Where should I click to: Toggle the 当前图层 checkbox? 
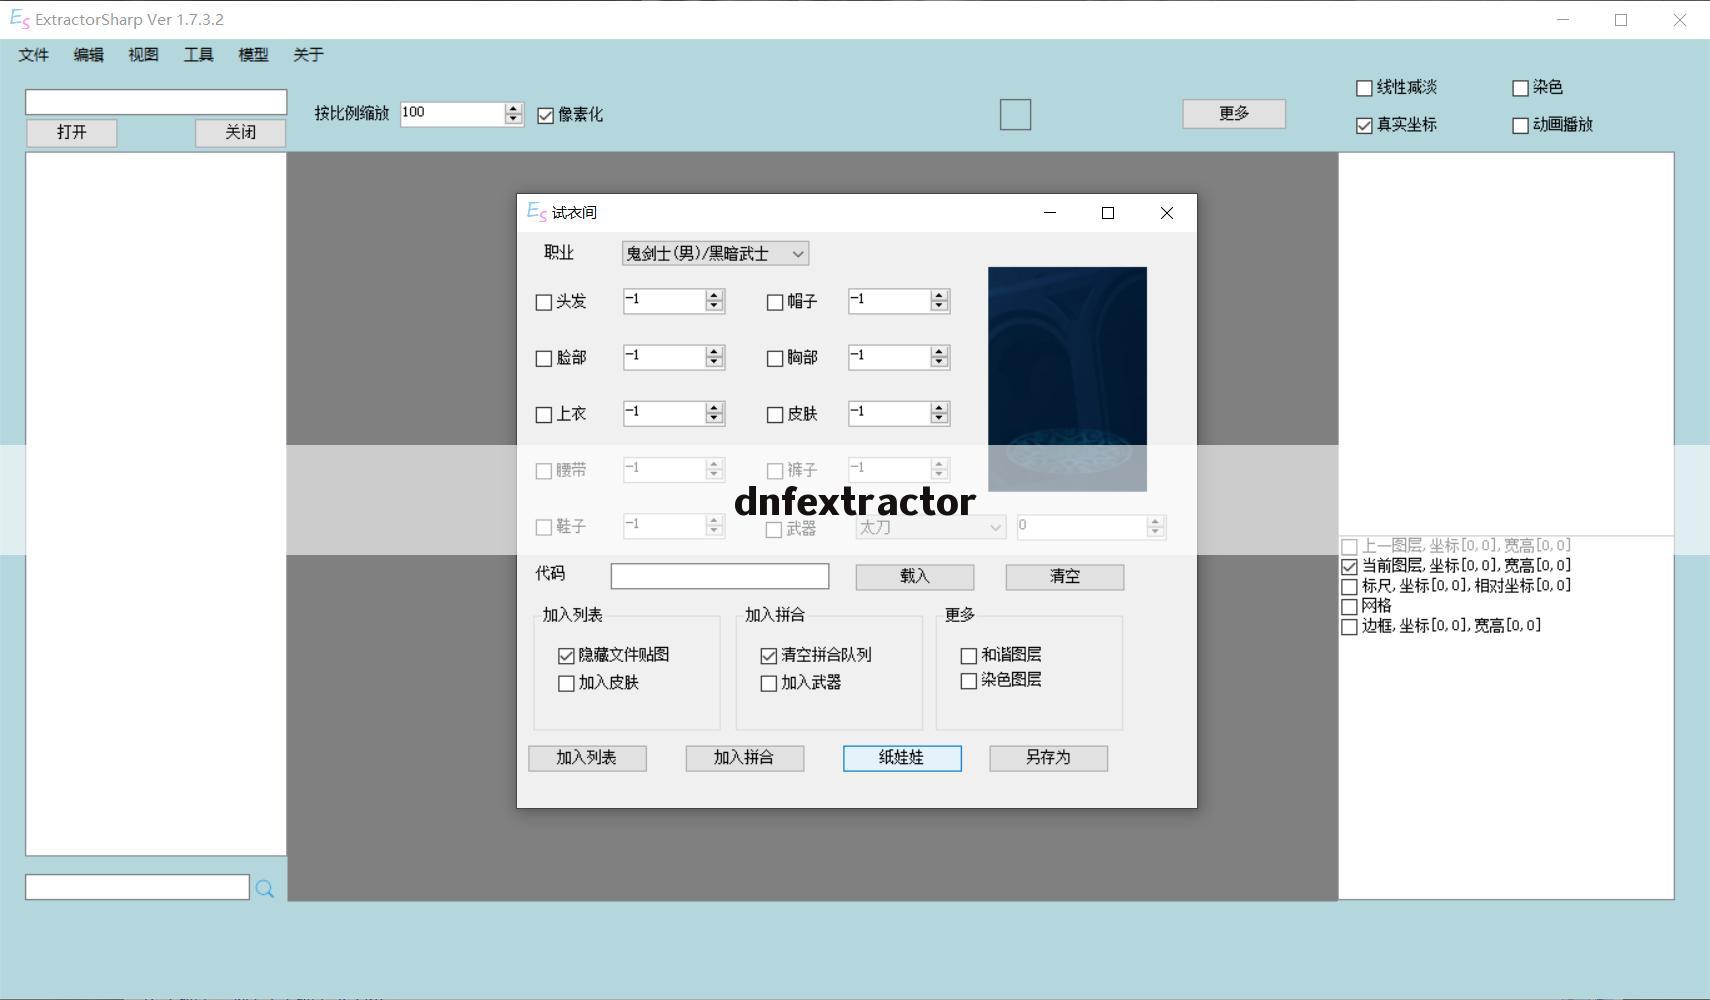point(1349,566)
